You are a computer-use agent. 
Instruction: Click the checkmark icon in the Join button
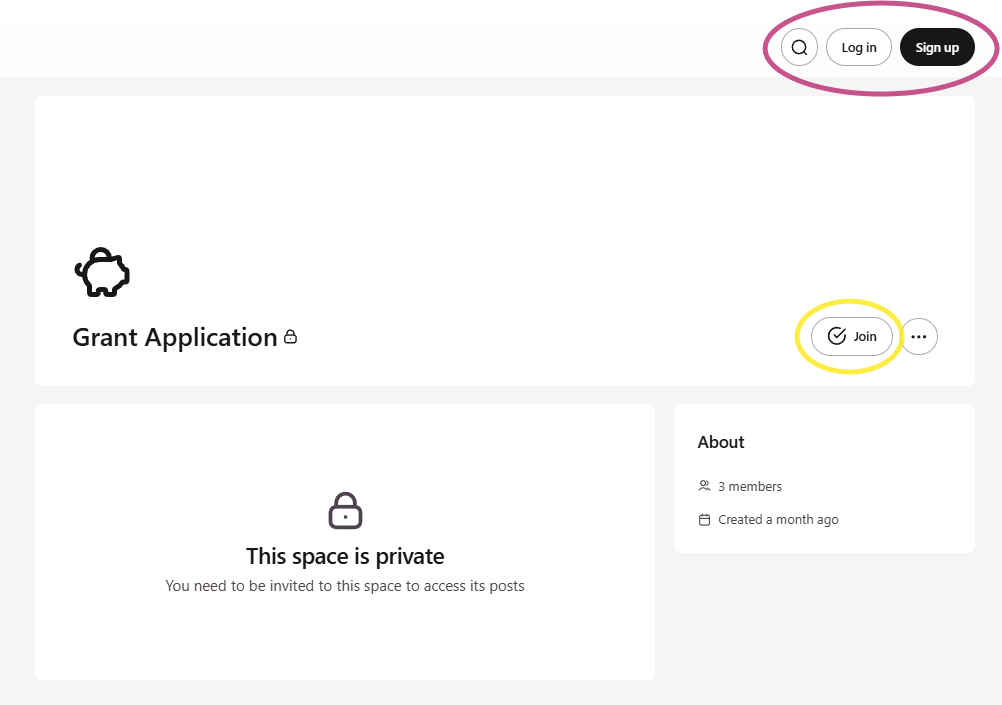837,337
